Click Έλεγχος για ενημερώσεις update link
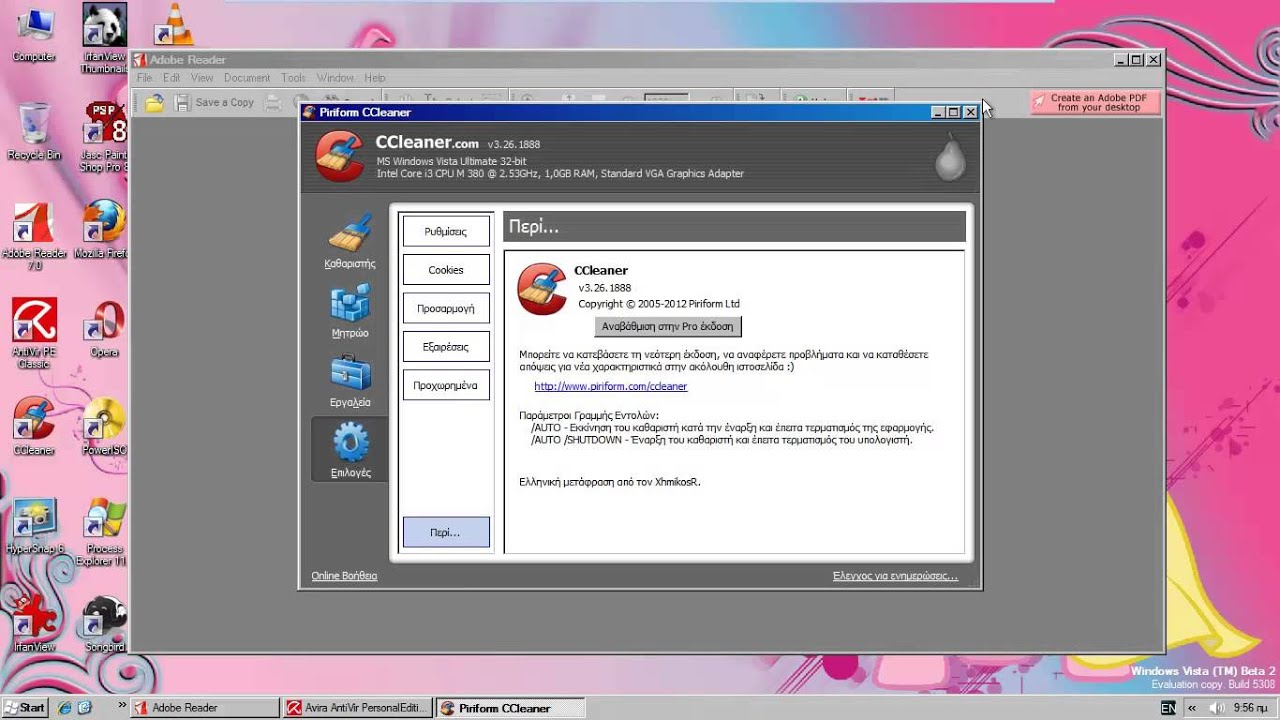The width and height of the screenshot is (1280, 720). (895, 576)
